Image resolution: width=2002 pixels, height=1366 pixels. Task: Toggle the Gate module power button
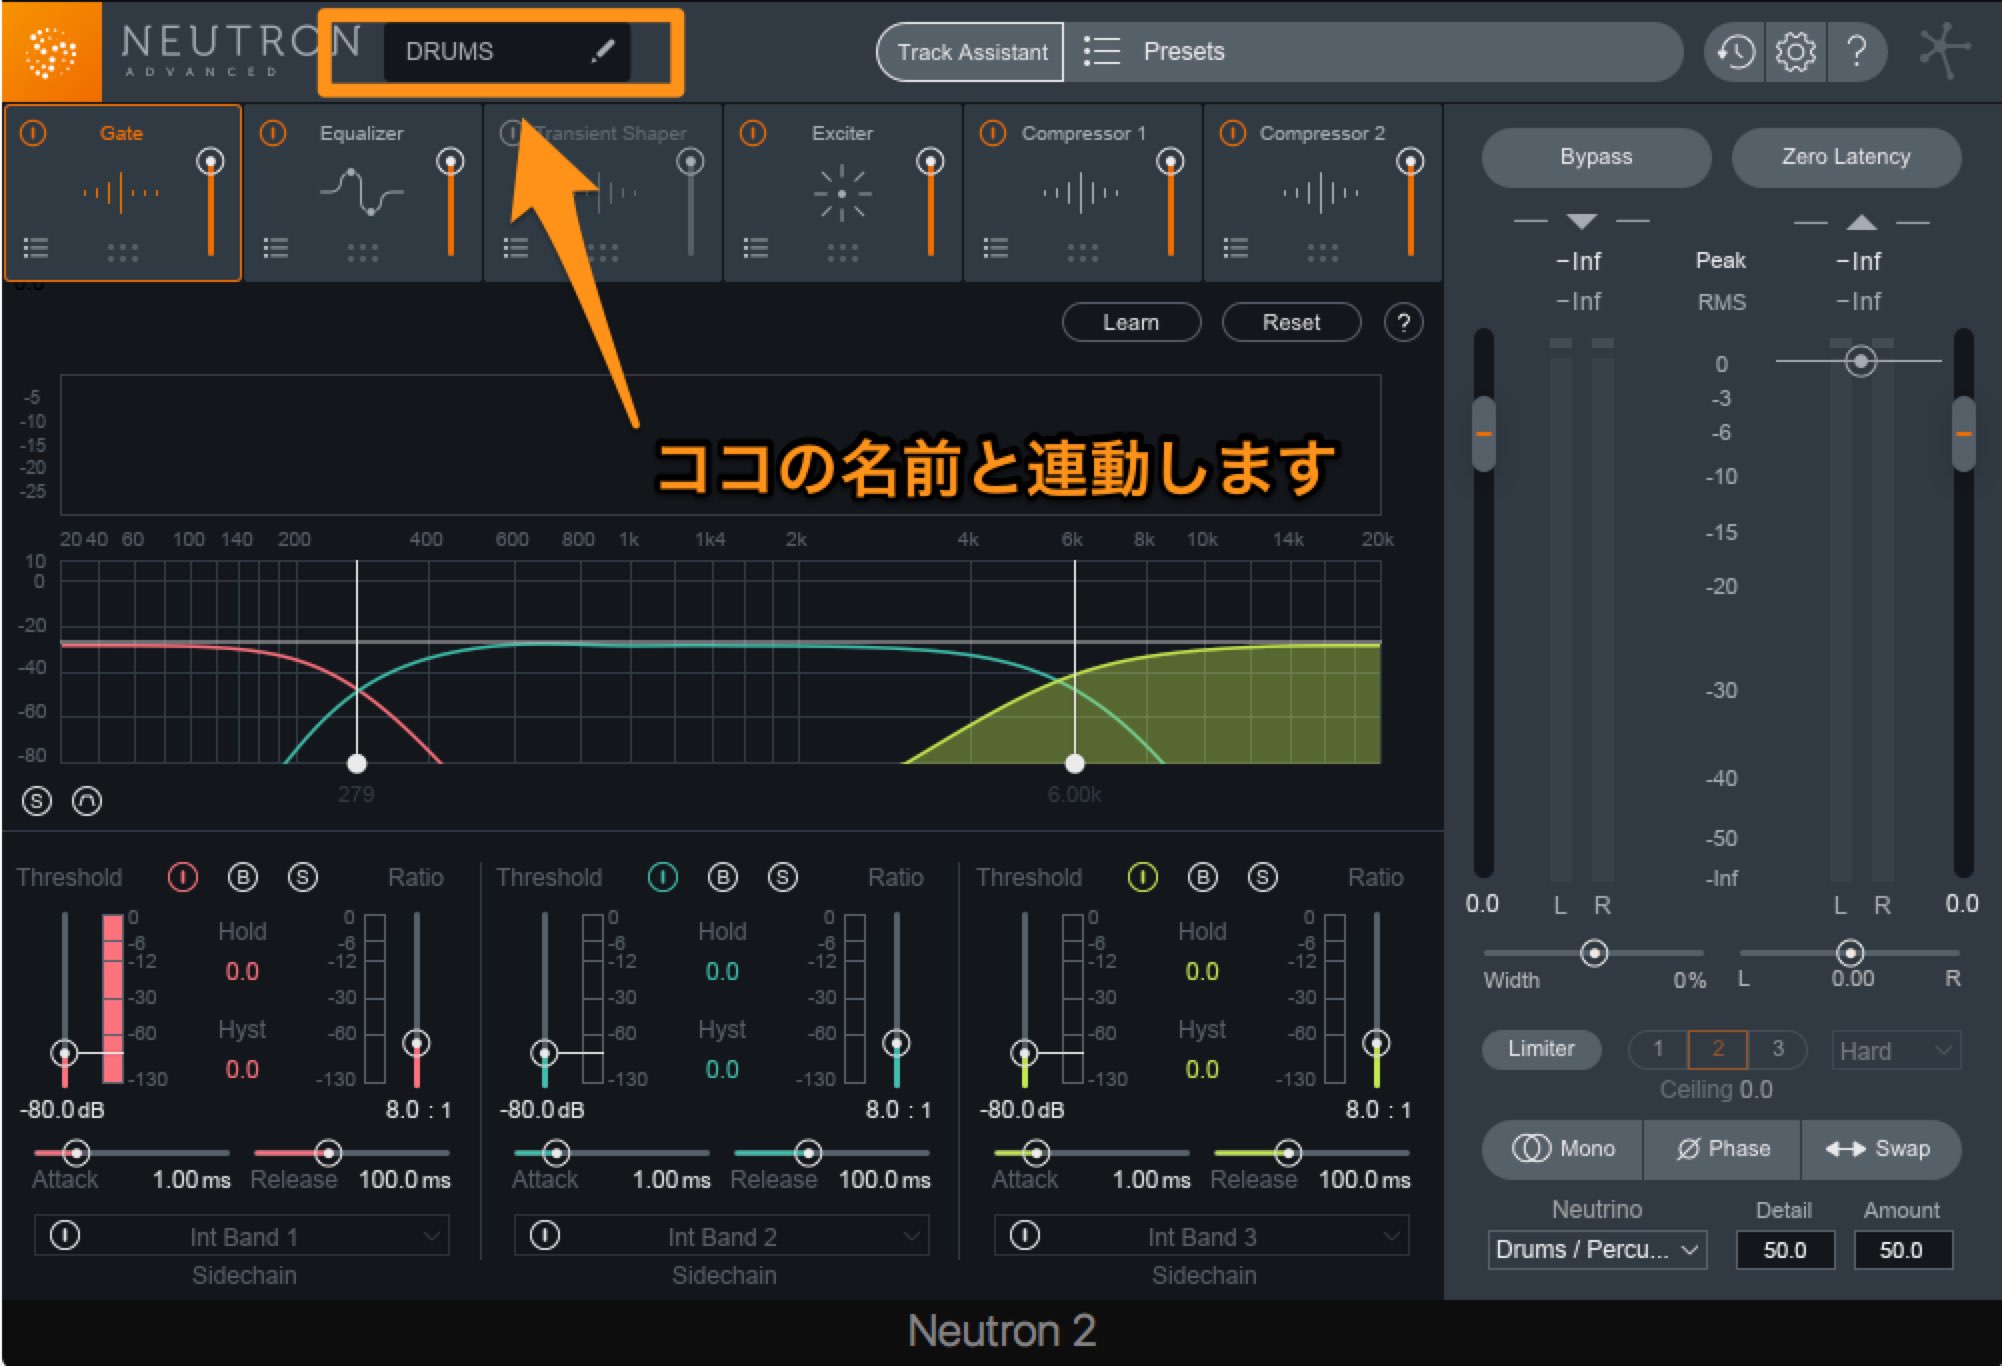[x=33, y=133]
